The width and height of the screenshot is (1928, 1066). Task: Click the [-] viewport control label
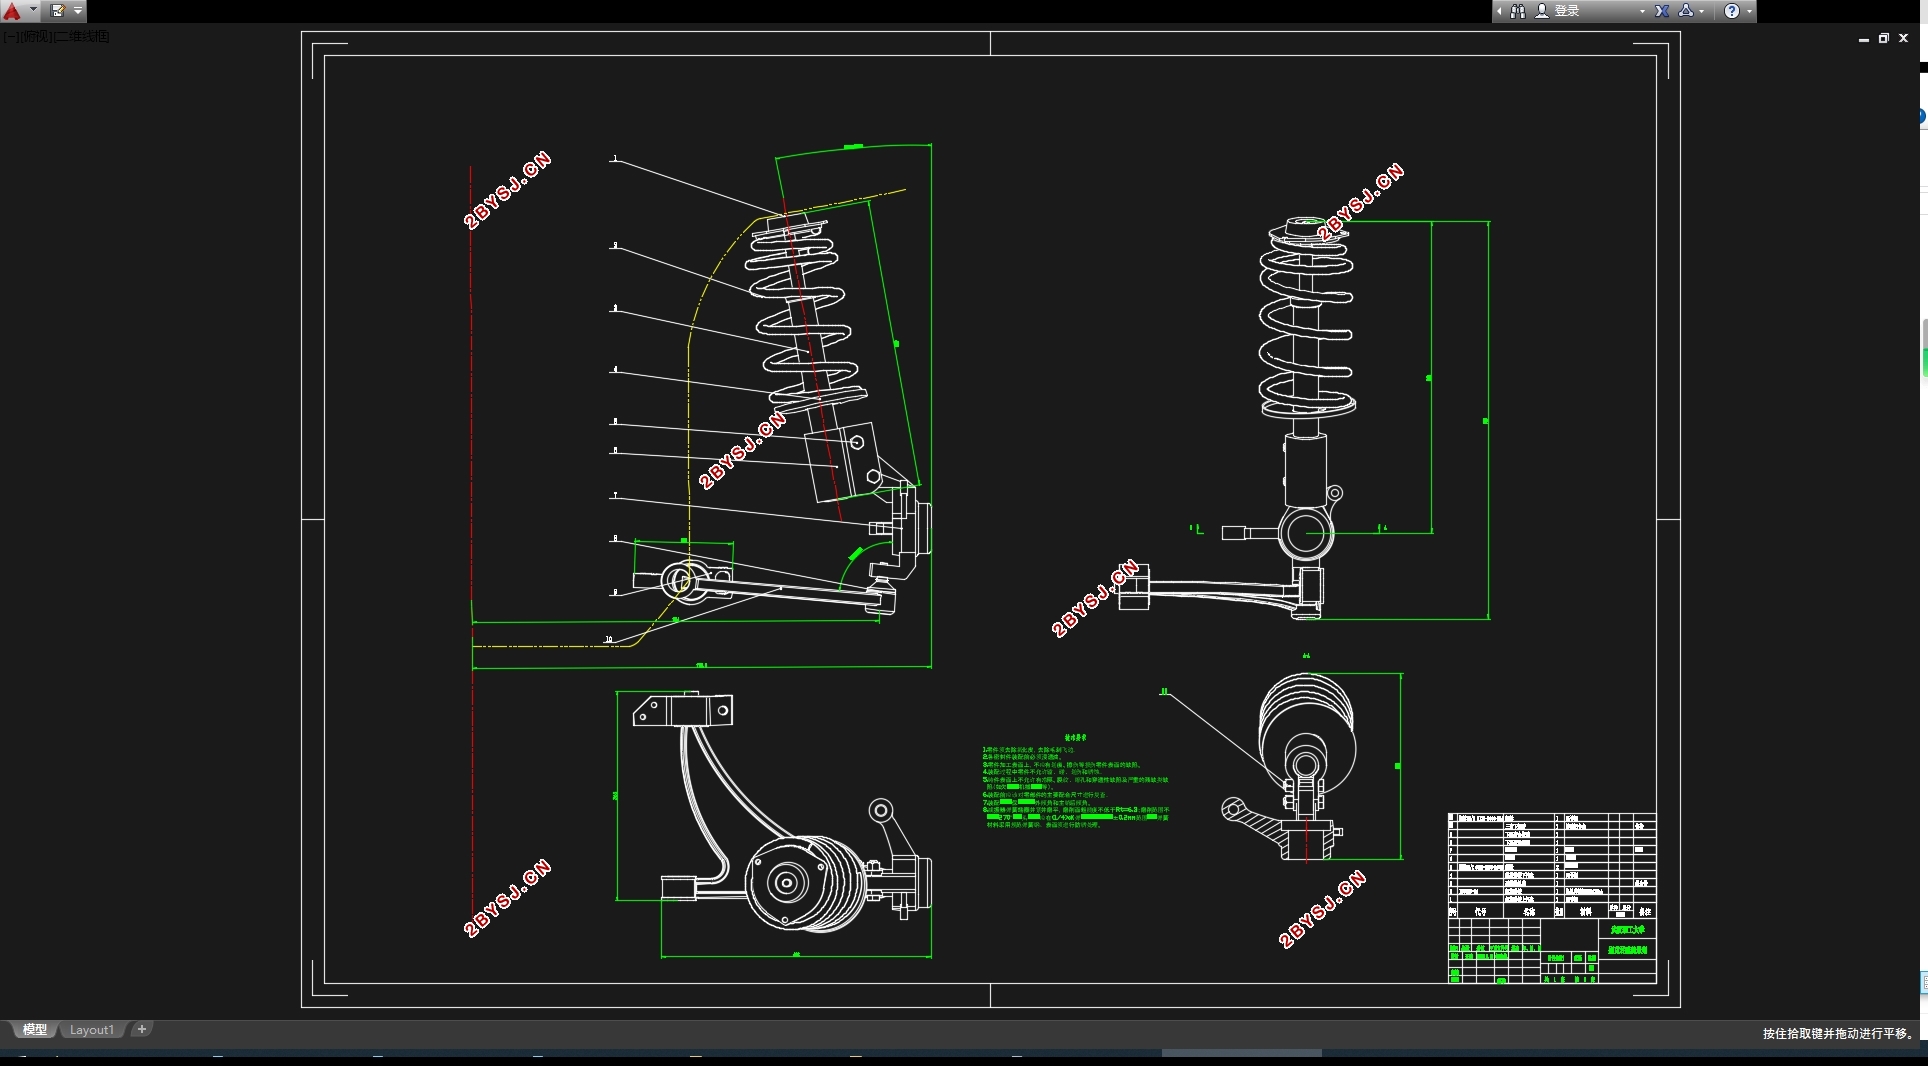click(11, 36)
